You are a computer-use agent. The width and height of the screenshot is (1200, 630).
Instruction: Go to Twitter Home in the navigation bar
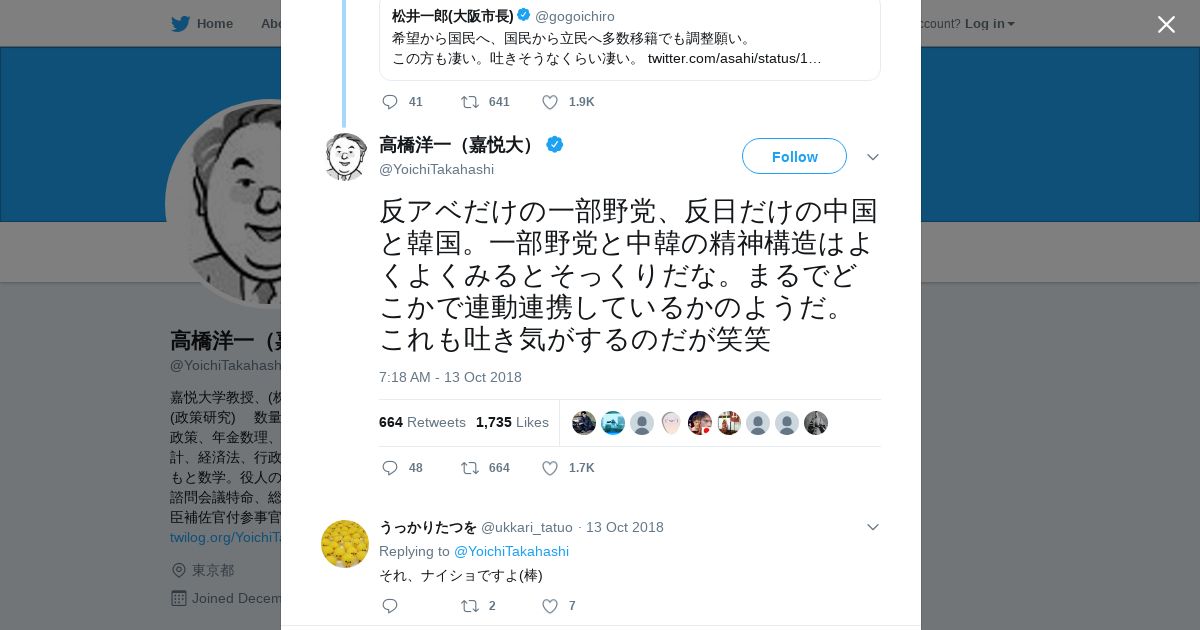[x=202, y=23]
